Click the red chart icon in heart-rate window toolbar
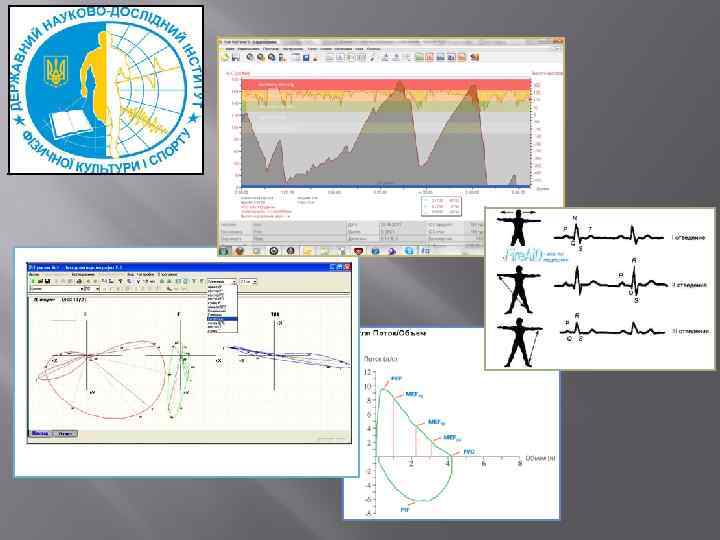This screenshot has height=540, width=720. coord(429,57)
